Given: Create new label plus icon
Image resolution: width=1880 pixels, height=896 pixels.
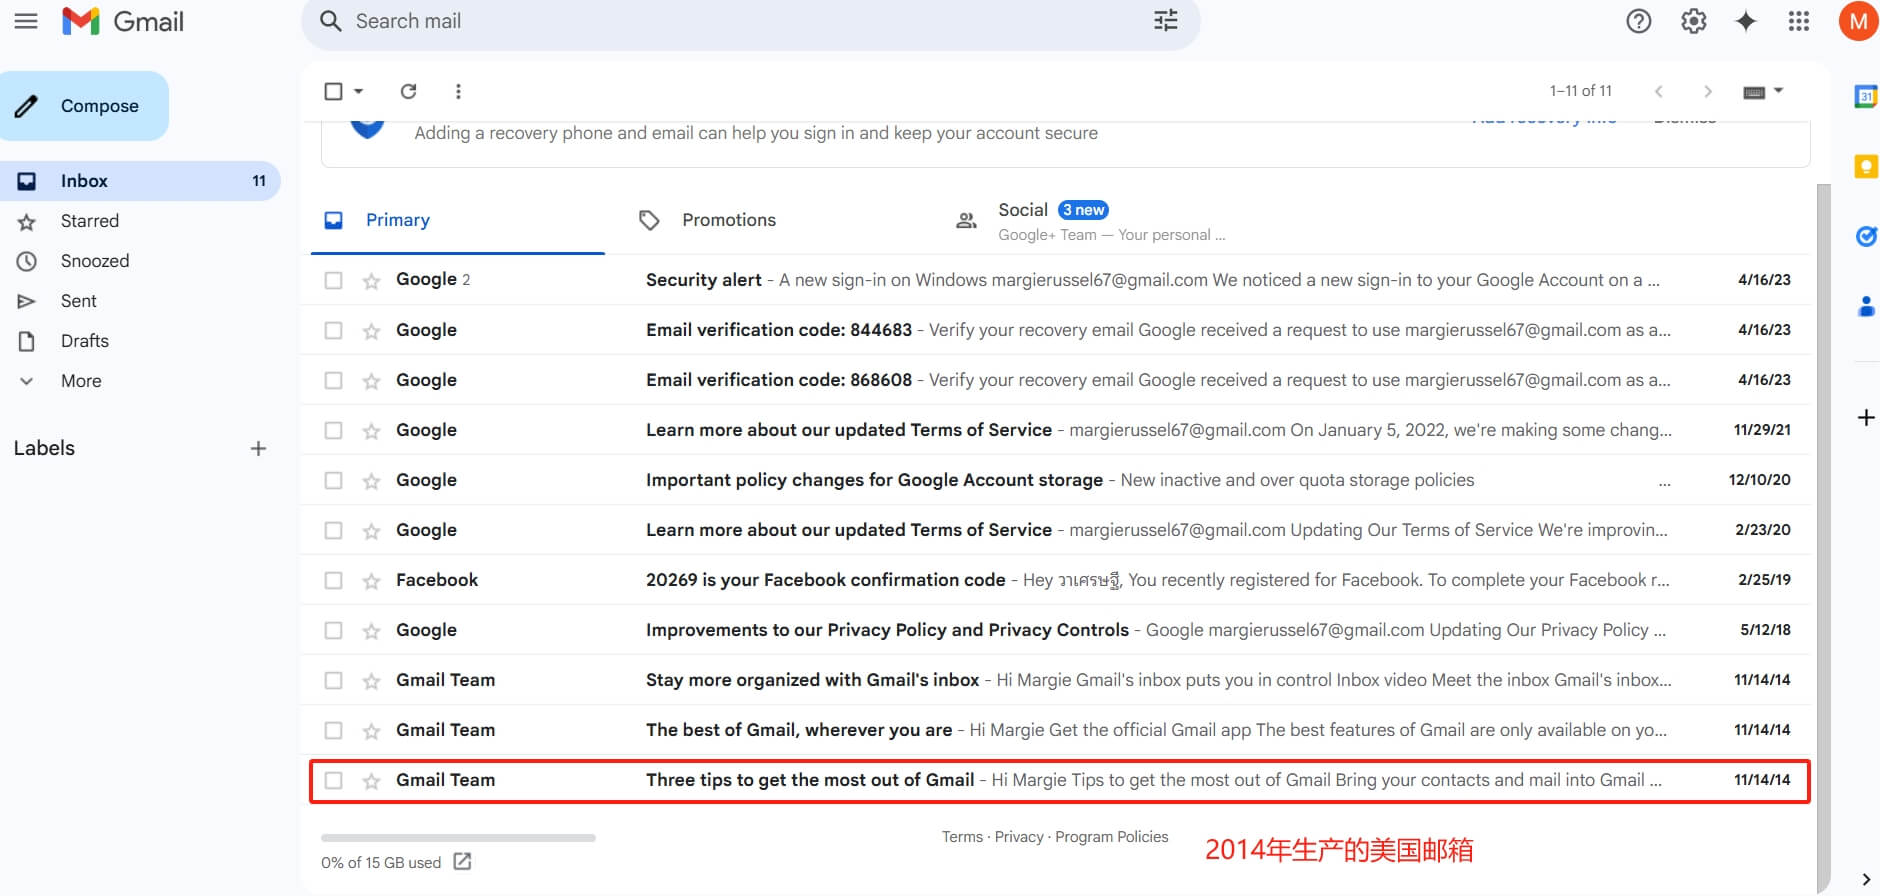Looking at the screenshot, I should click(x=258, y=448).
